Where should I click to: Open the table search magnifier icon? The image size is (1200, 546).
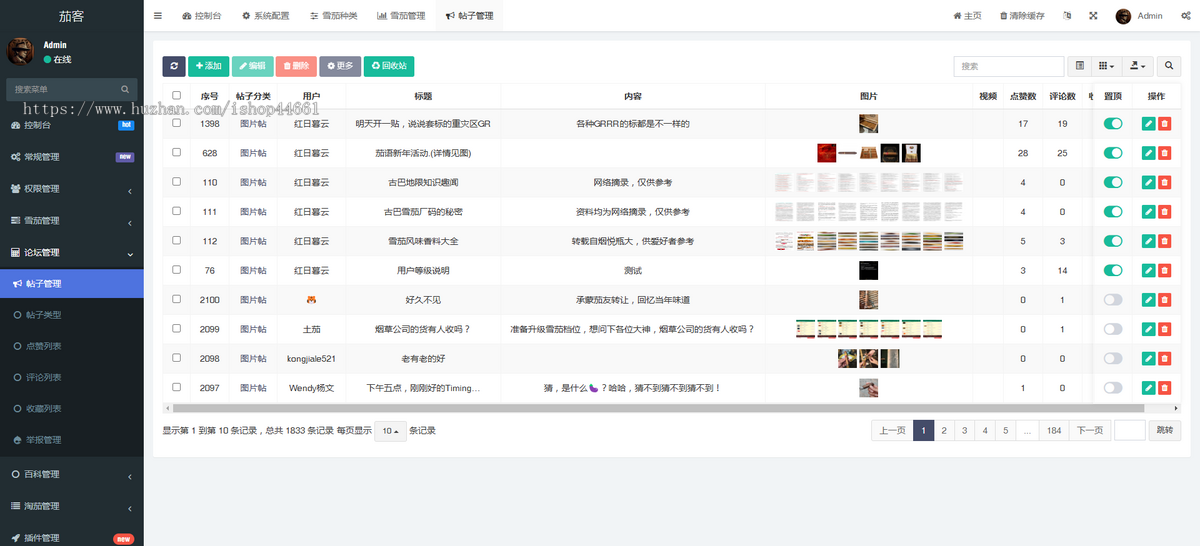(x=1169, y=66)
